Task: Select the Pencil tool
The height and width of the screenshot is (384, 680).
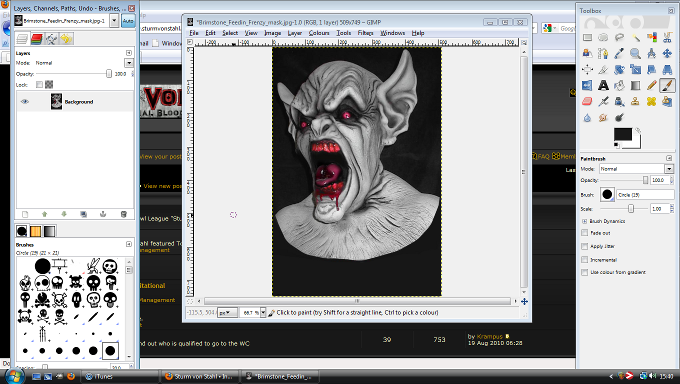Action: click(x=651, y=85)
